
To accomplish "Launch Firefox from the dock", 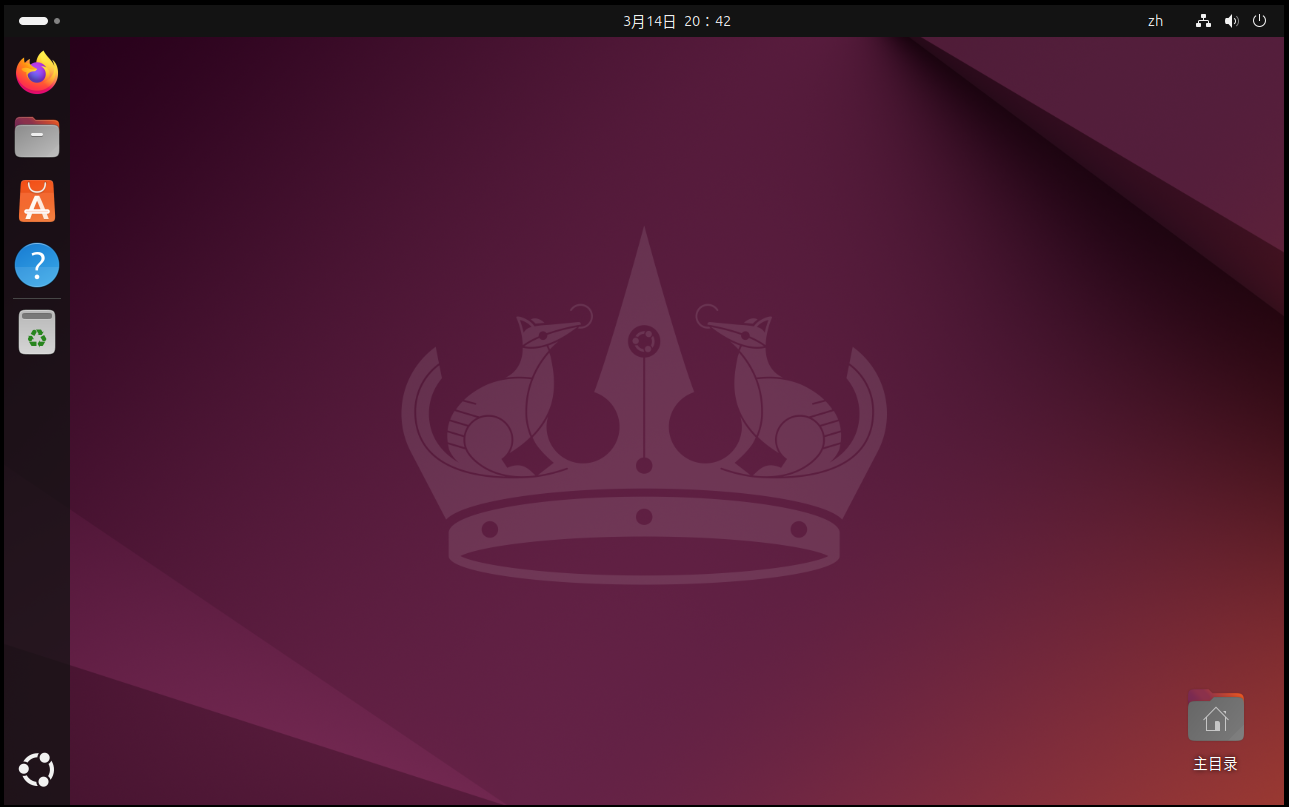I will coord(37,73).
